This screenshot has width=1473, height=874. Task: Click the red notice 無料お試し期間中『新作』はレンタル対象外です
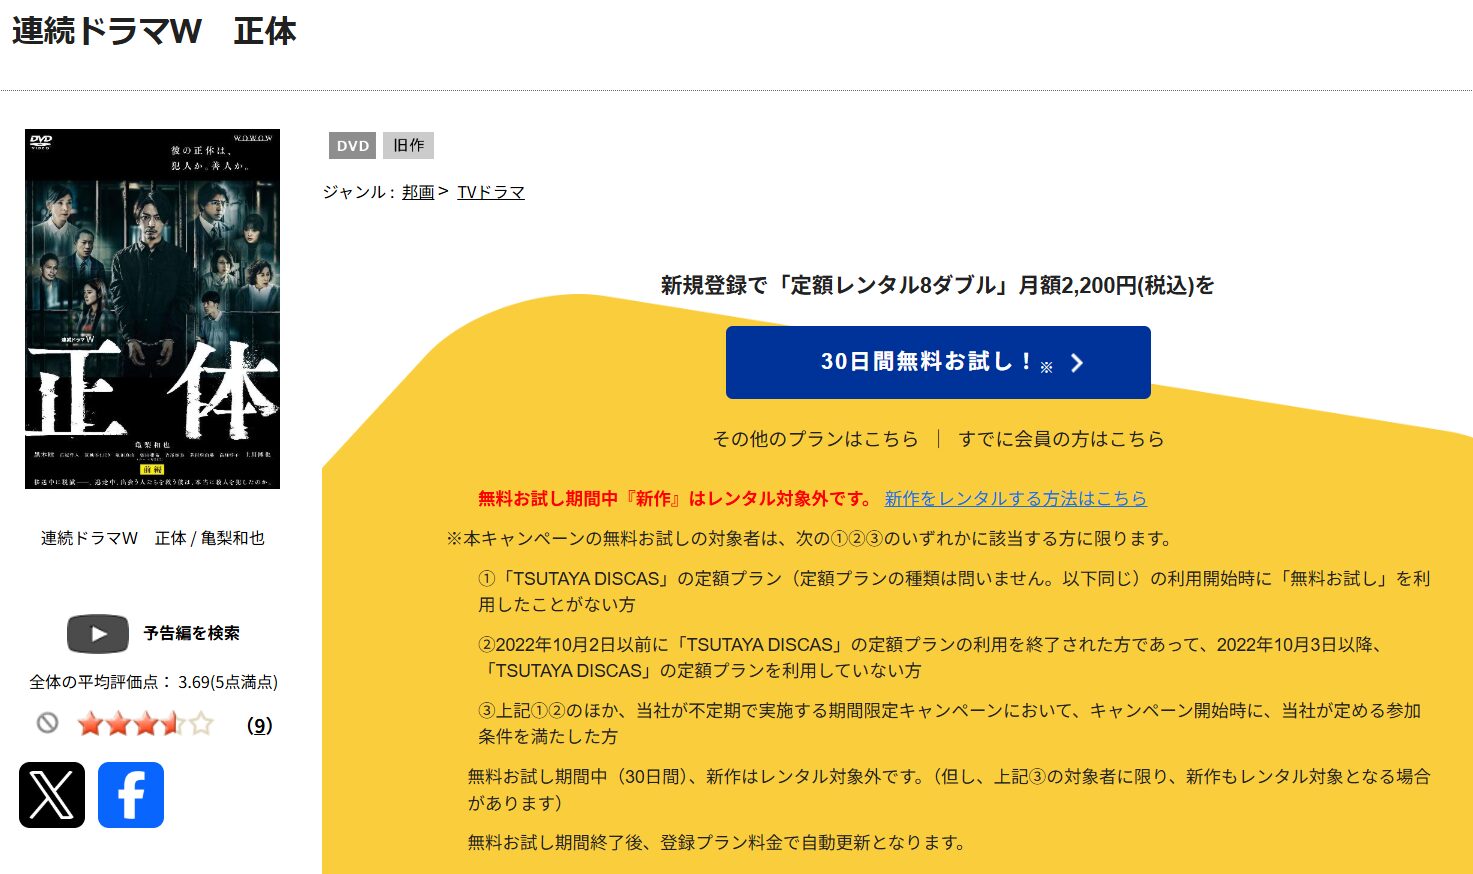[675, 498]
